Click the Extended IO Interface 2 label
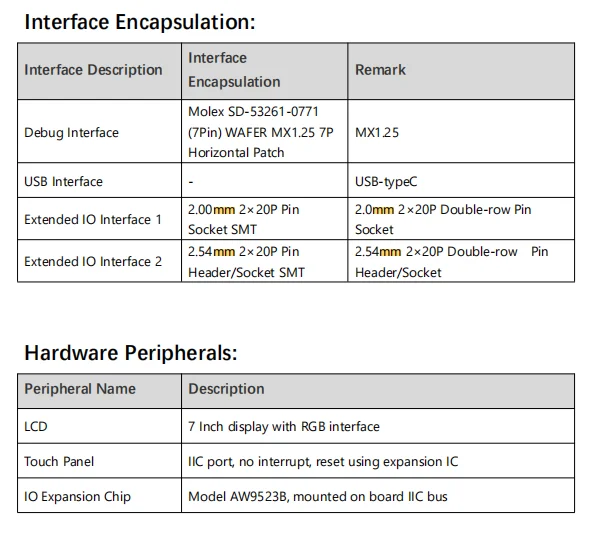Screen dimensions: 604x551 coord(93,262)
